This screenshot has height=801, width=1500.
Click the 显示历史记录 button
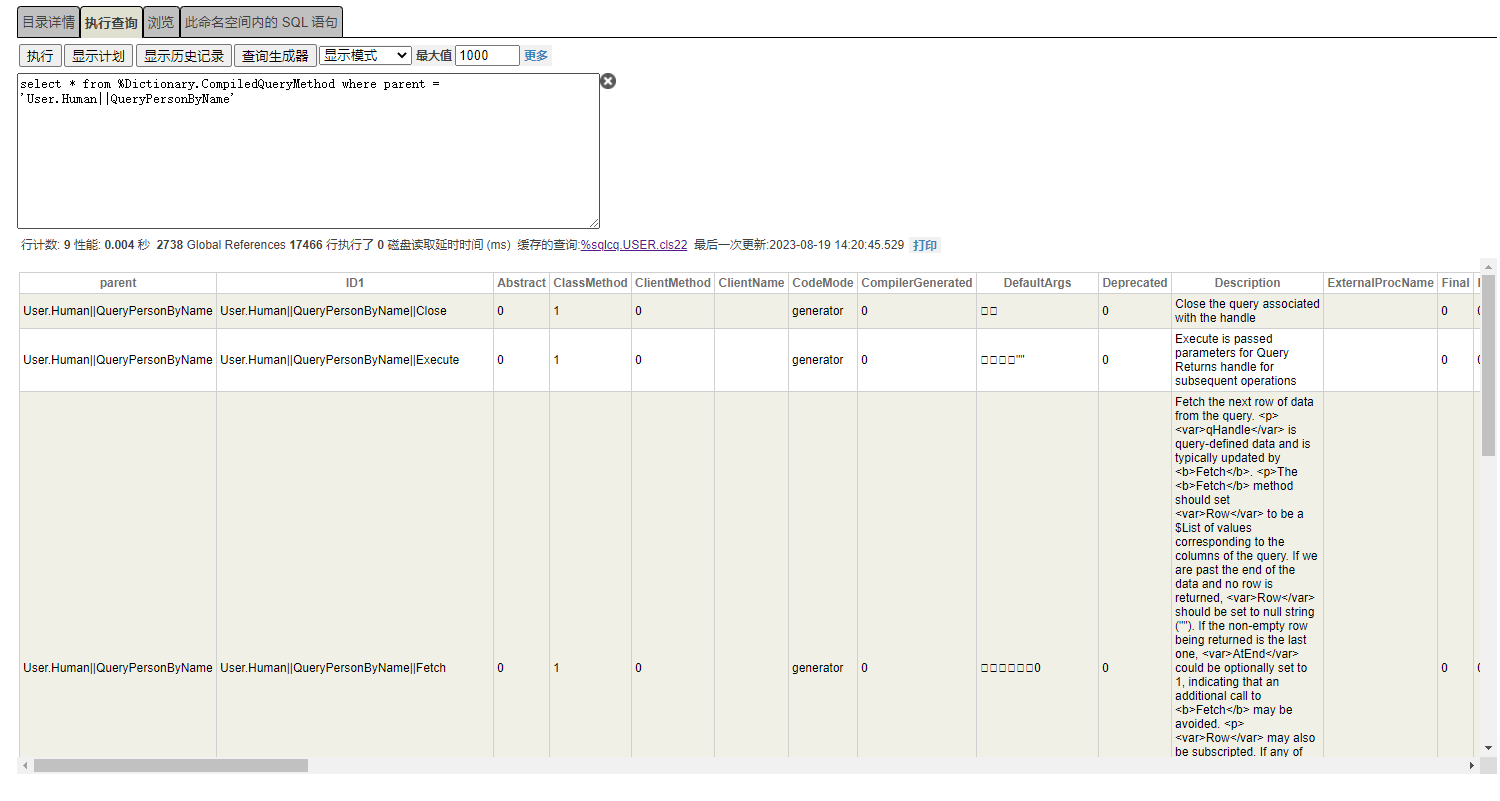tap(184, 56)
